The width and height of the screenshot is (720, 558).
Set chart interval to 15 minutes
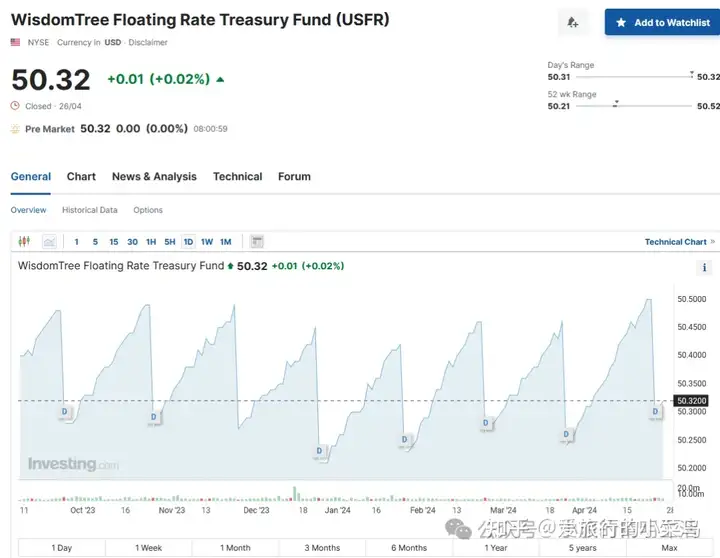(x=113, y=242)
